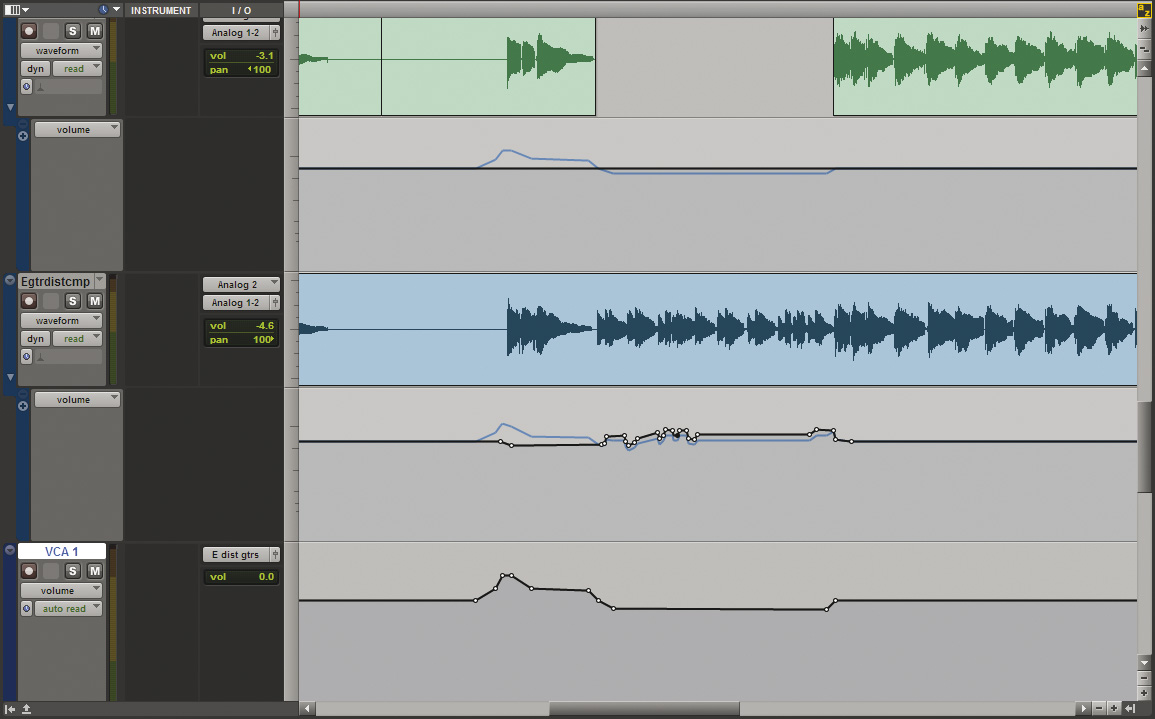Solo the VCA 1 track
This screenshot has width=1155, height=719.
coord(72,571)
